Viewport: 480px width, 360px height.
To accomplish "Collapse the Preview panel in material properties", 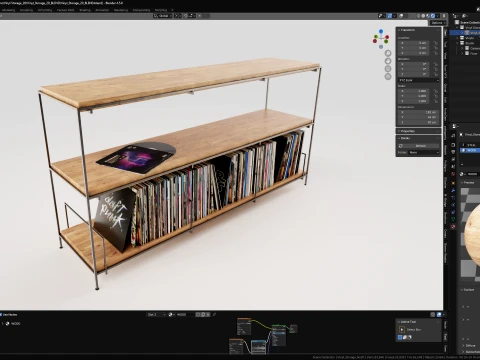I will coord(467,183).
